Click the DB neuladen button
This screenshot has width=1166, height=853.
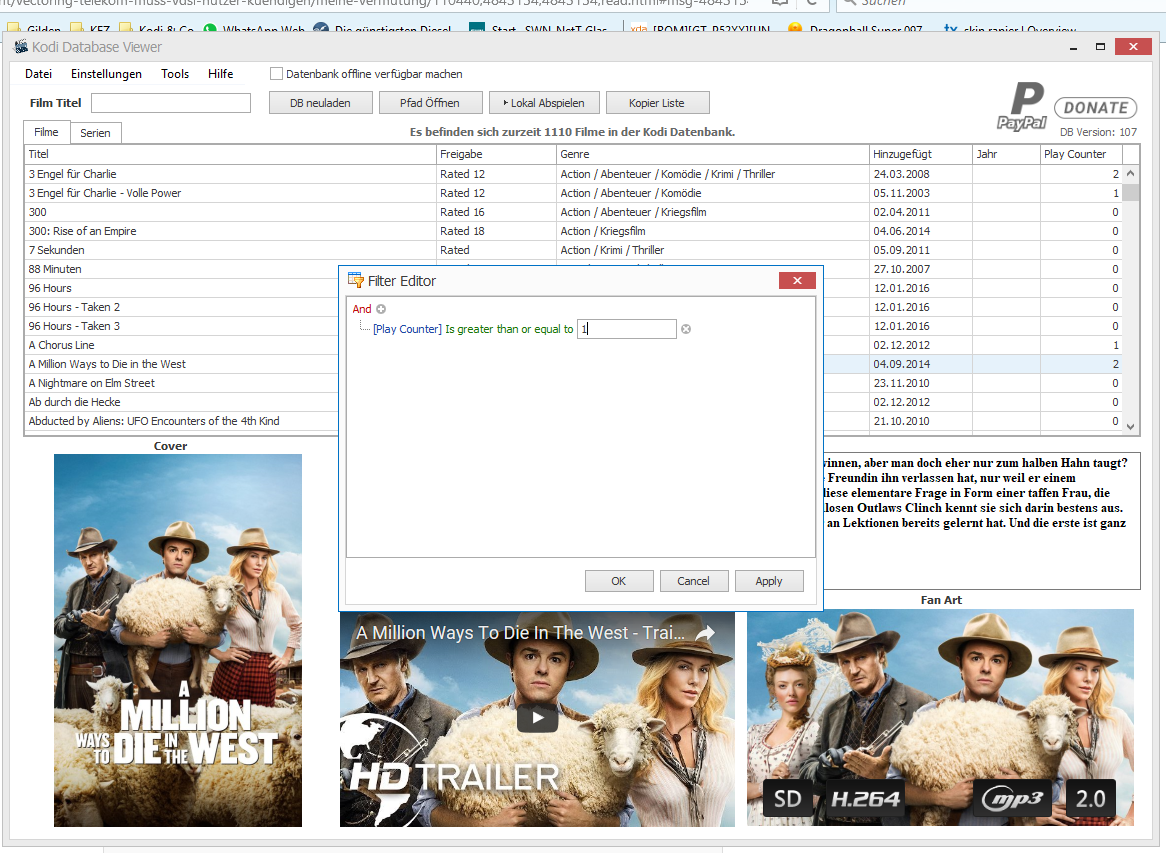coord(321,103)
